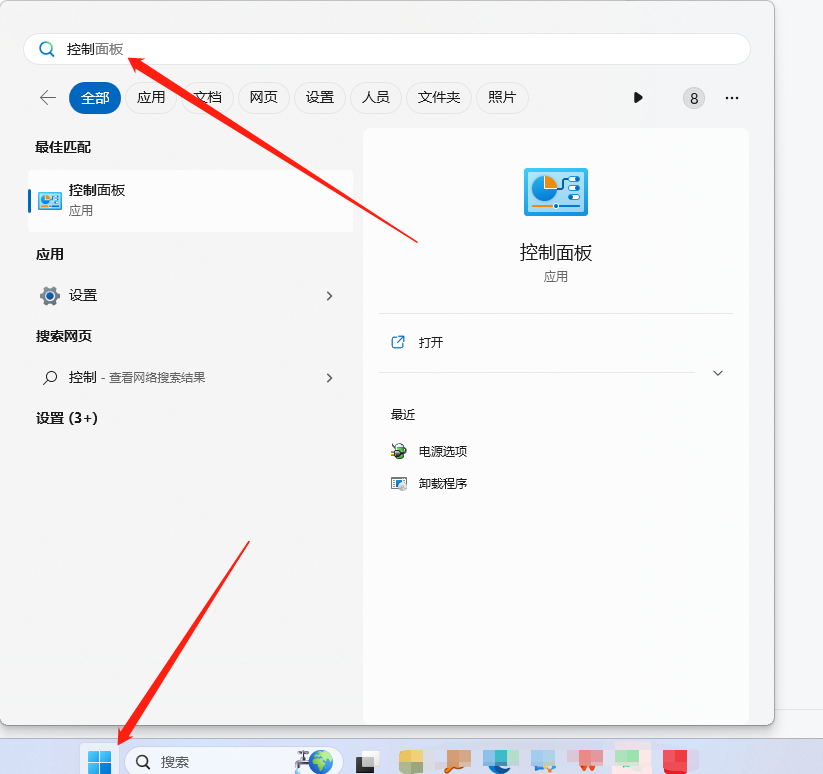
Task: Click the magnifier icon in taskbar search
Action: [143, 761]
